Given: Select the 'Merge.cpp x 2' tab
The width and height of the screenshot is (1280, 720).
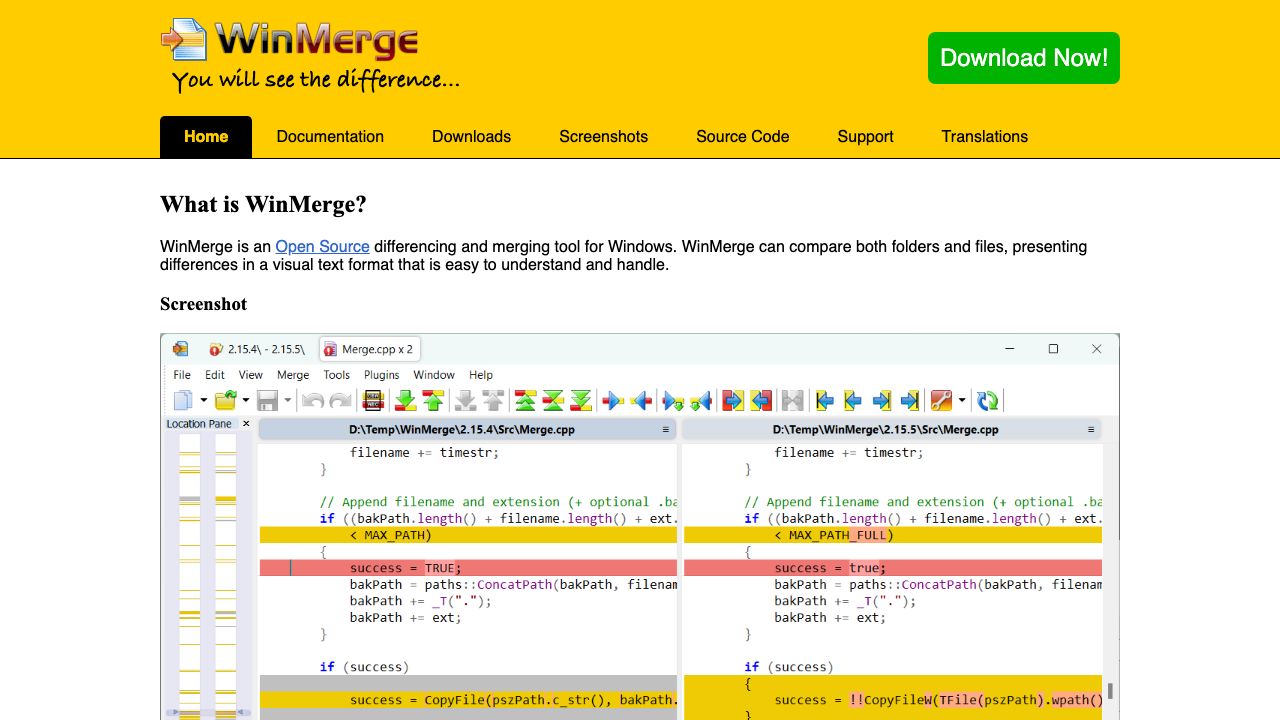Looking at the screenshot, I should pyautogui.click(x=369, y=349).
